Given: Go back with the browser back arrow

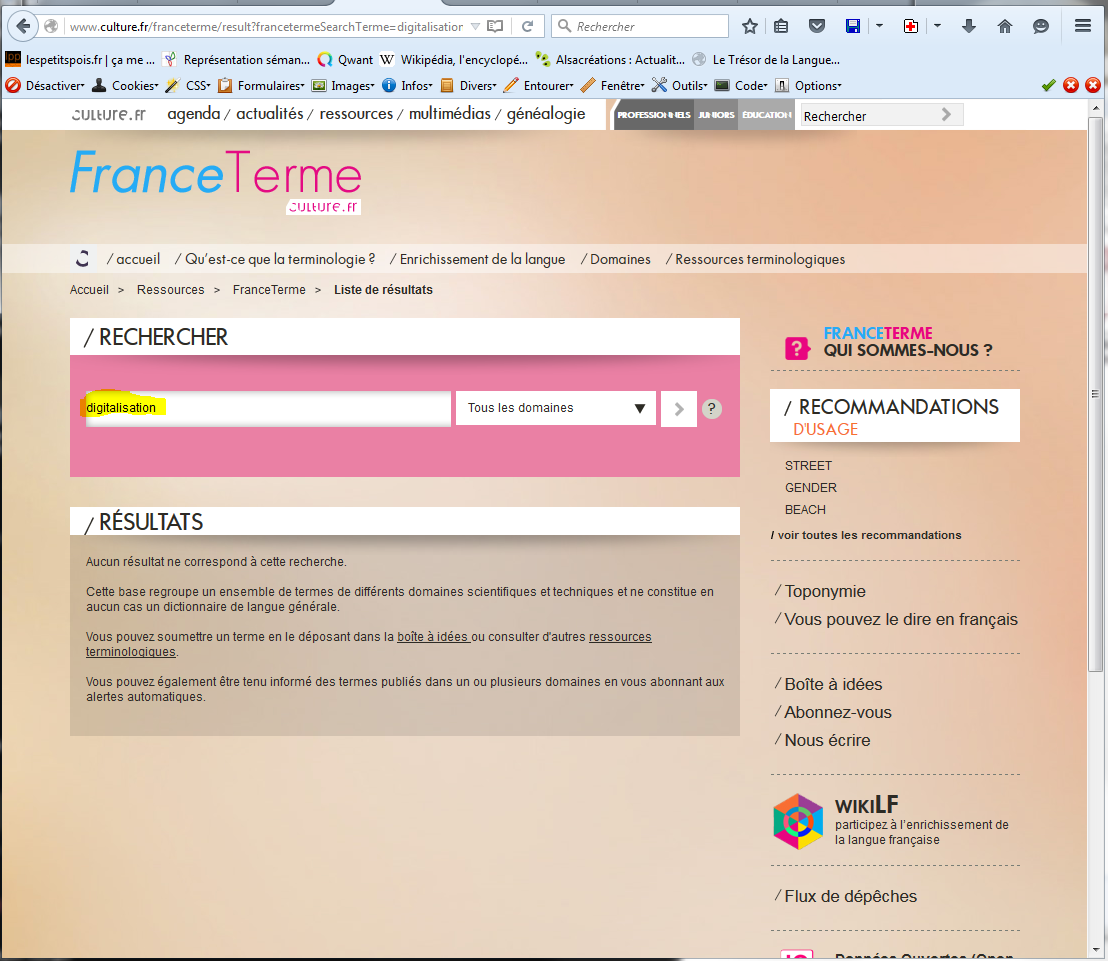Looking at the screenshot, I should 23,26.
